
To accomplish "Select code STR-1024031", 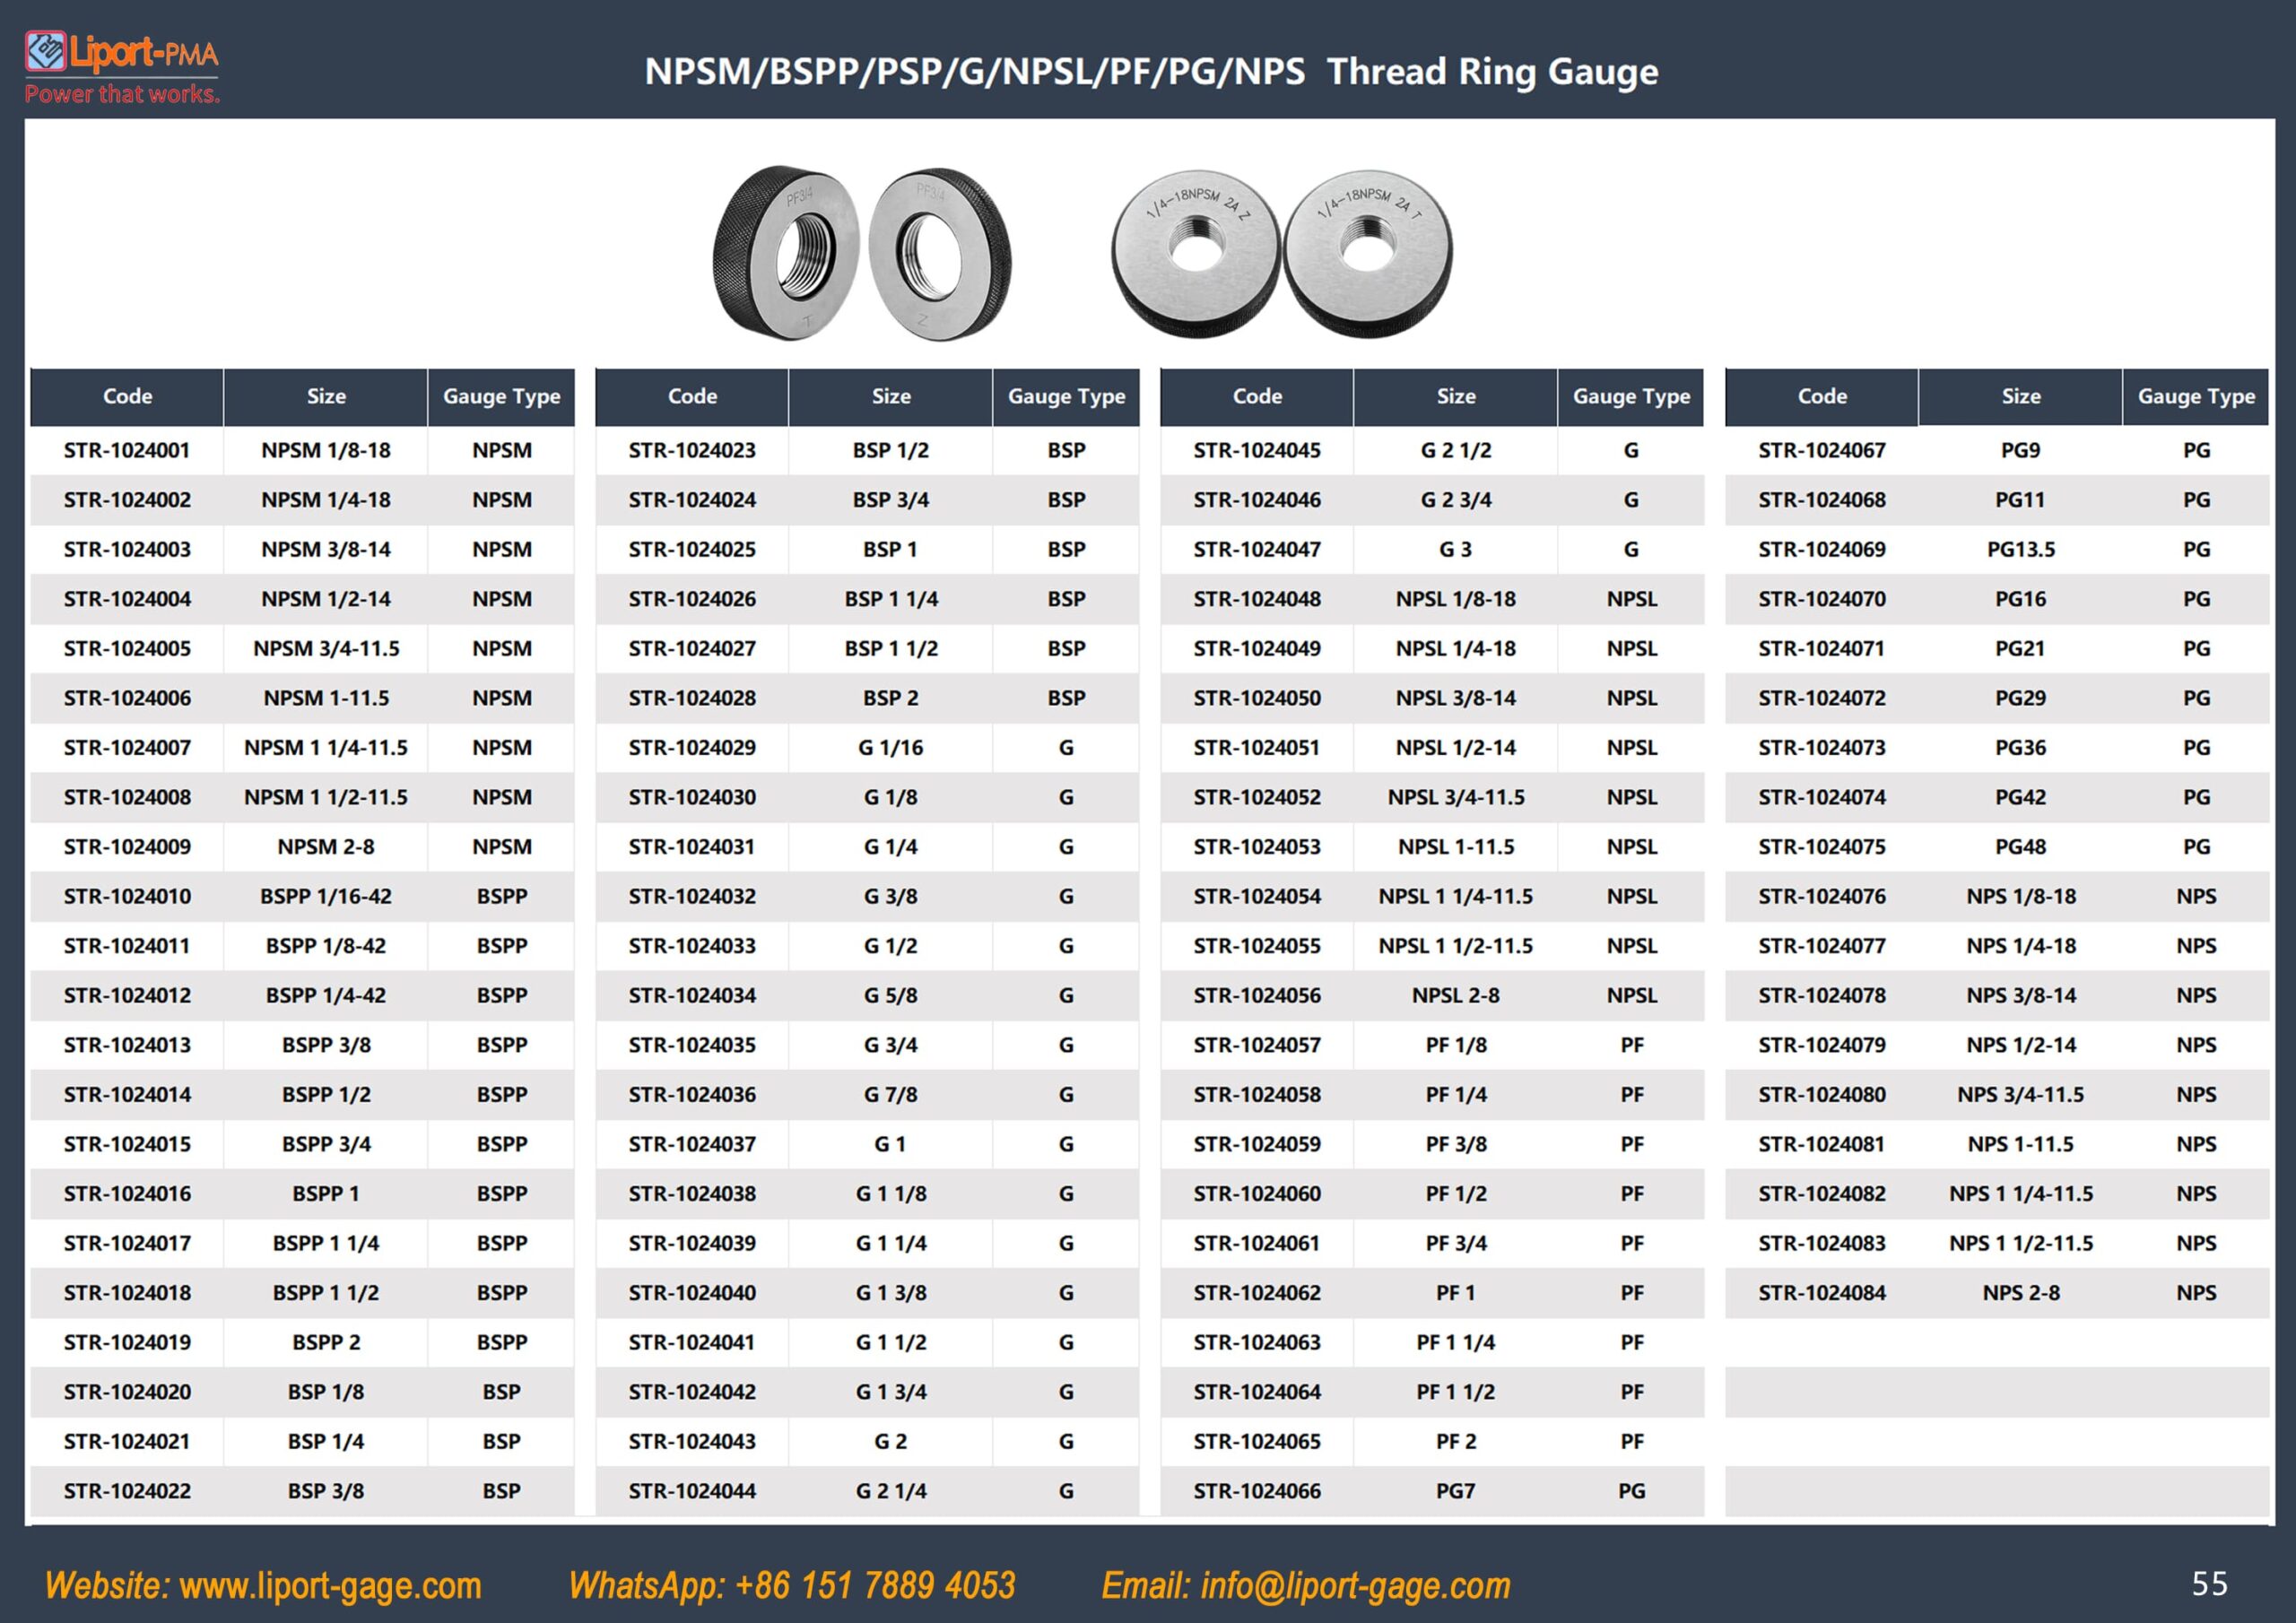I will coord(692,847).
